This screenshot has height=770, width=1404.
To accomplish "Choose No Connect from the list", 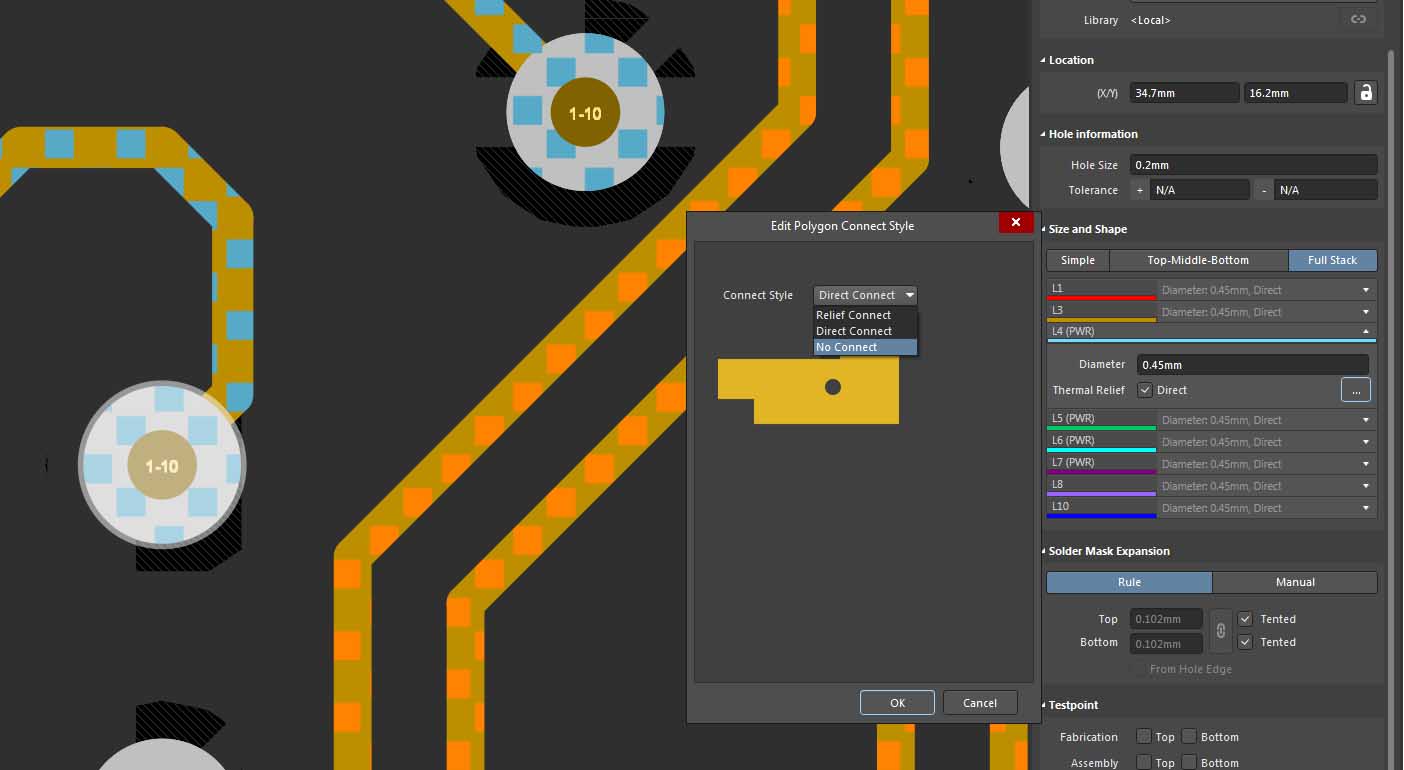I will [x=865, y=347].
